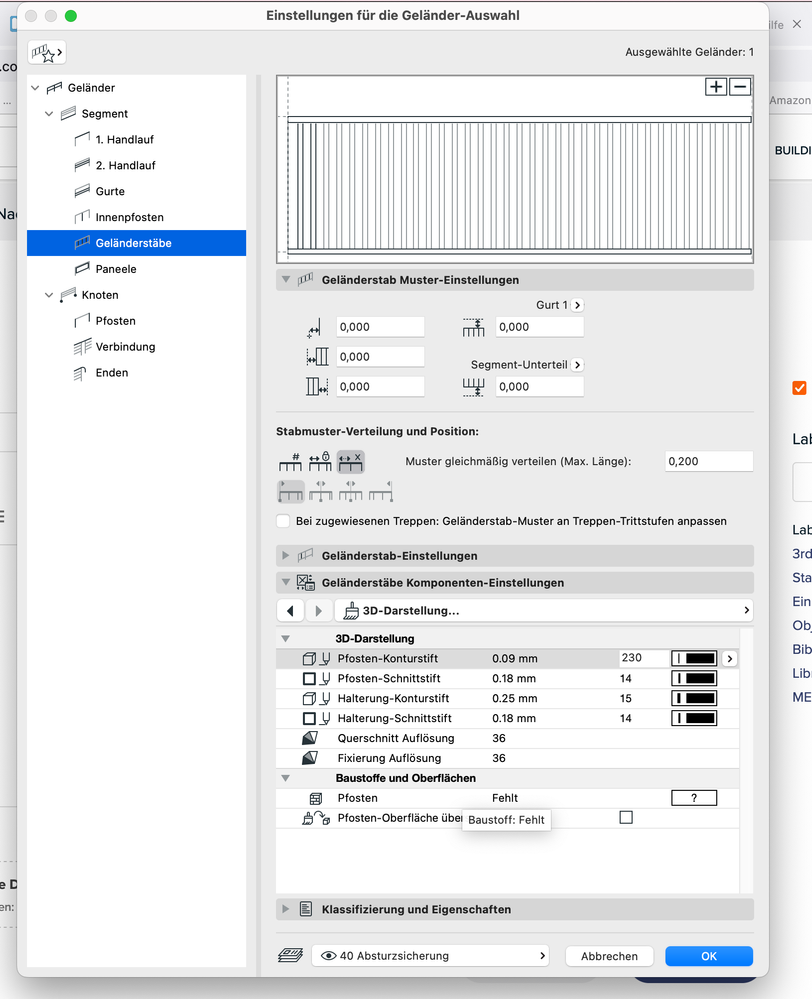The width and height of the screenshot is (812, 999).
Task: Enable adapt baluster pattern to stair treads
Action: [284, 521]
